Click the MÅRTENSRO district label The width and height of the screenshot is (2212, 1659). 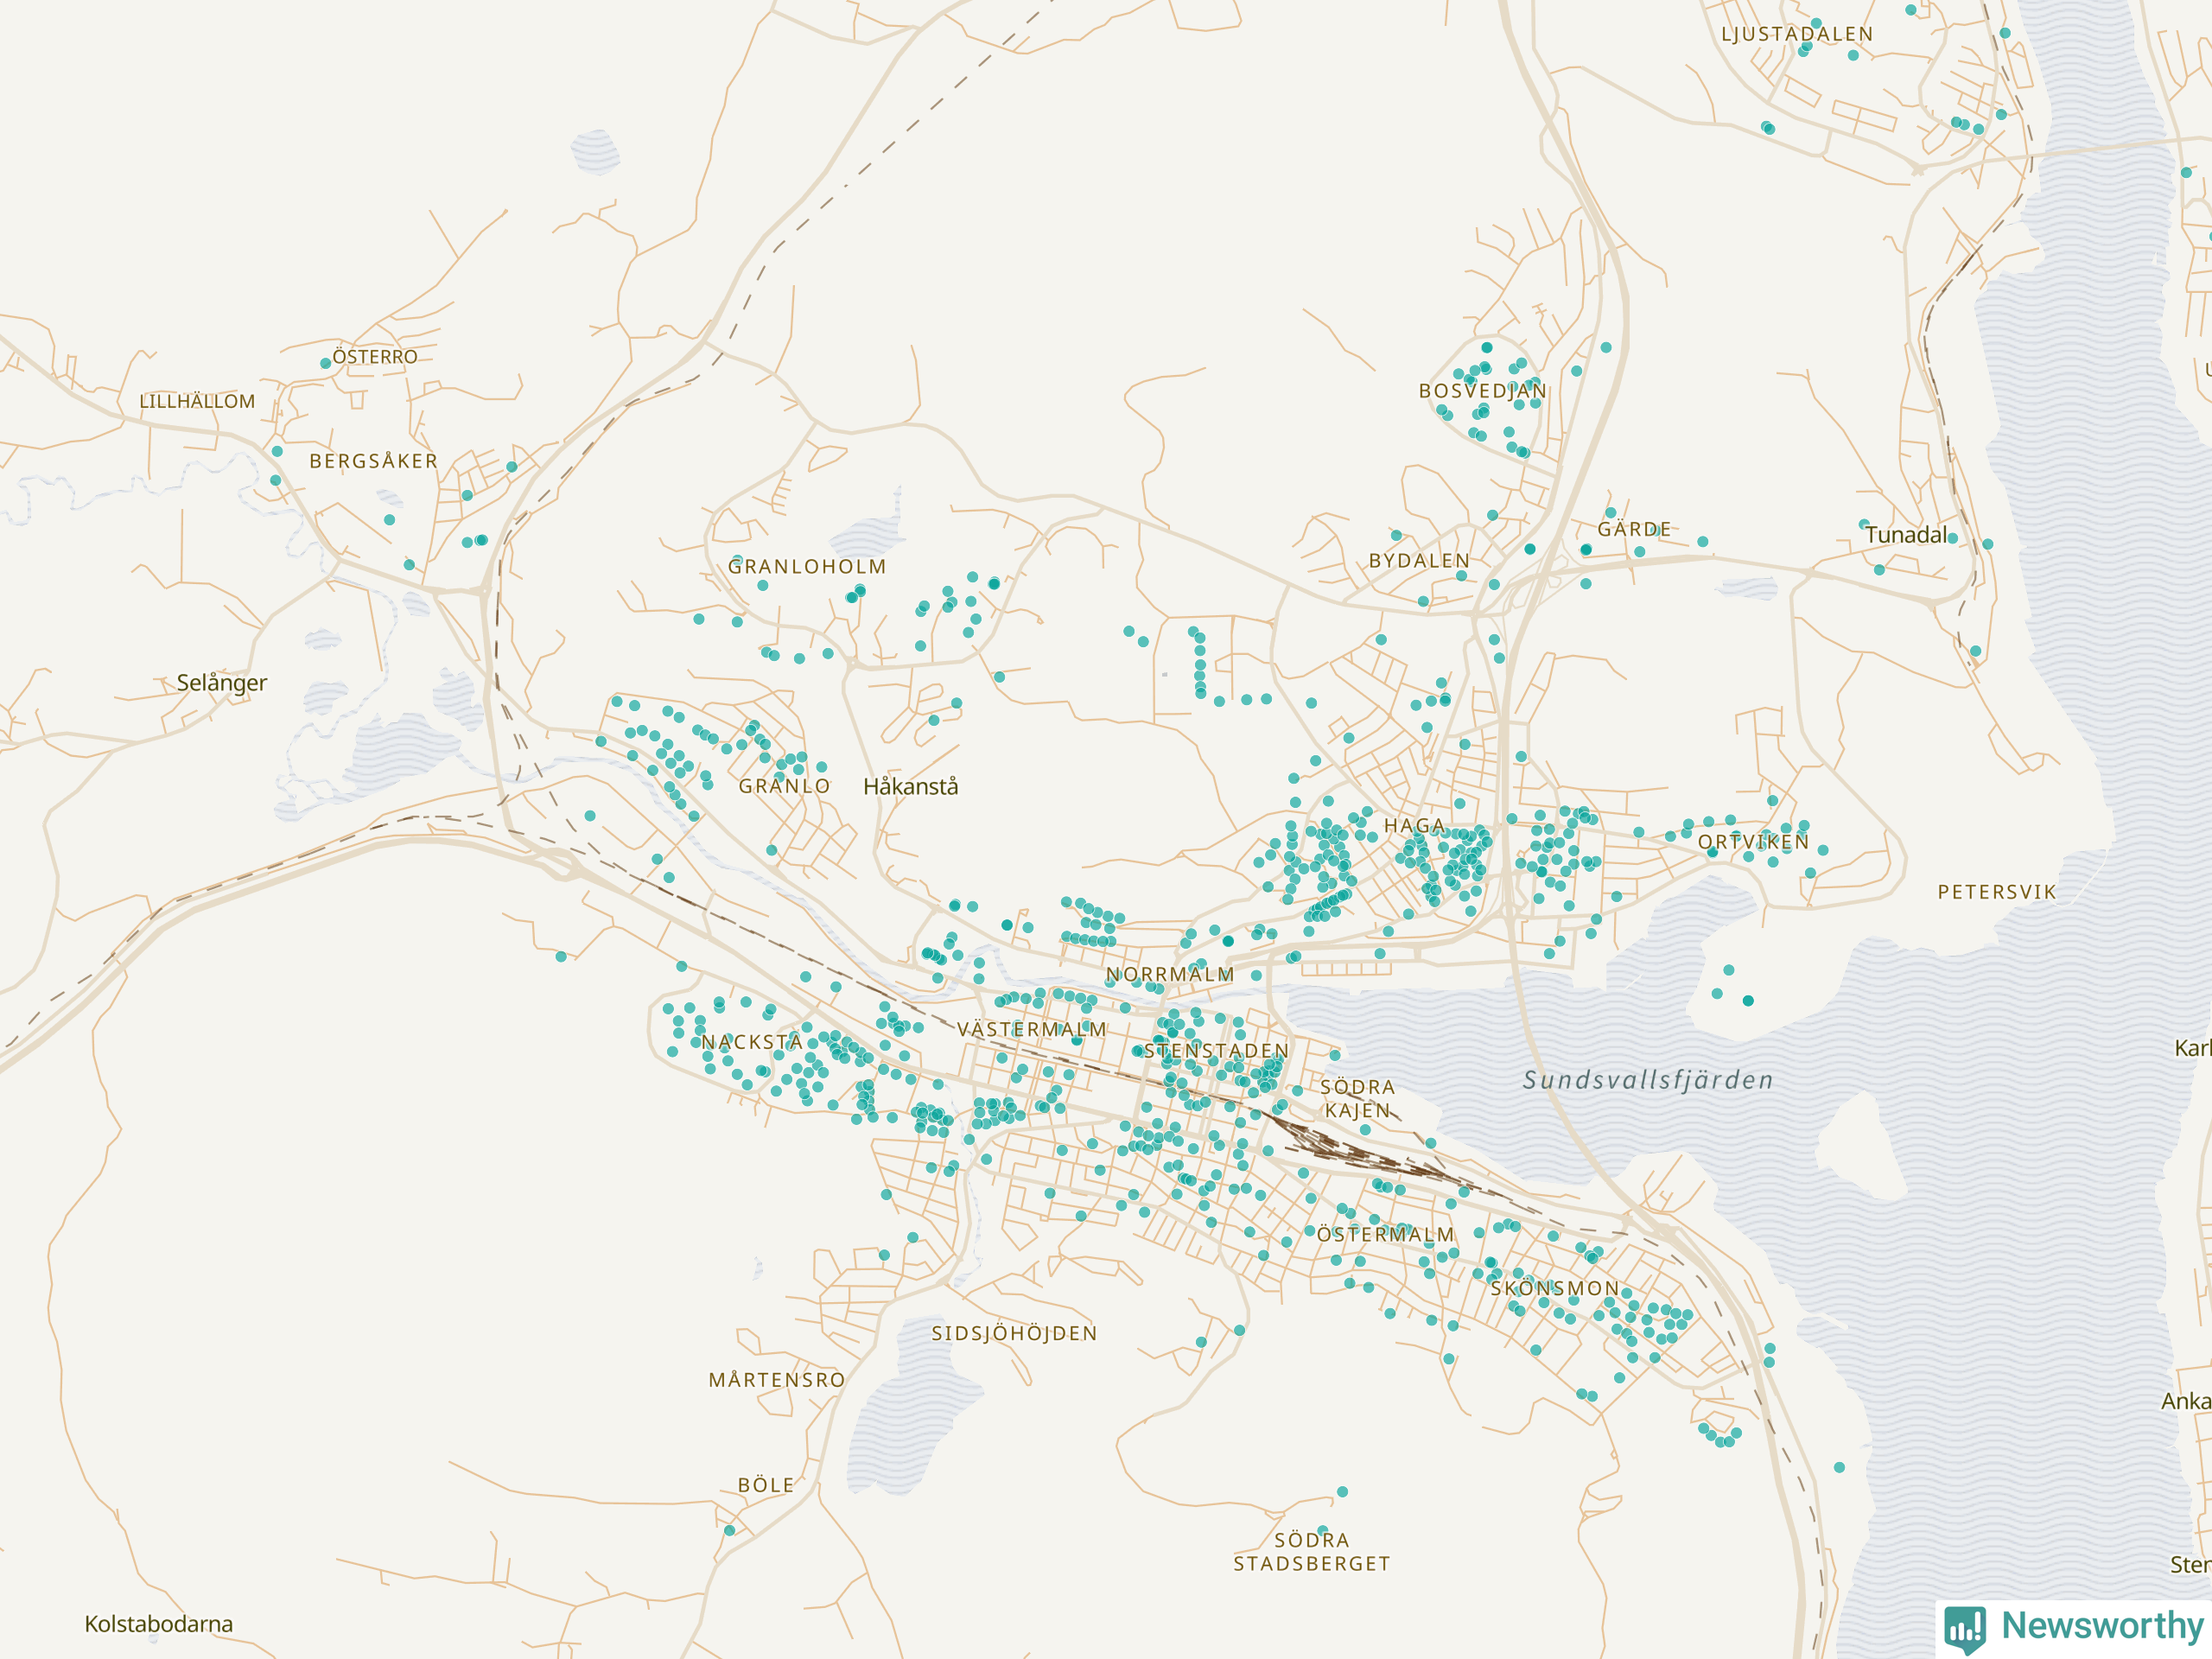[777, 1380]
